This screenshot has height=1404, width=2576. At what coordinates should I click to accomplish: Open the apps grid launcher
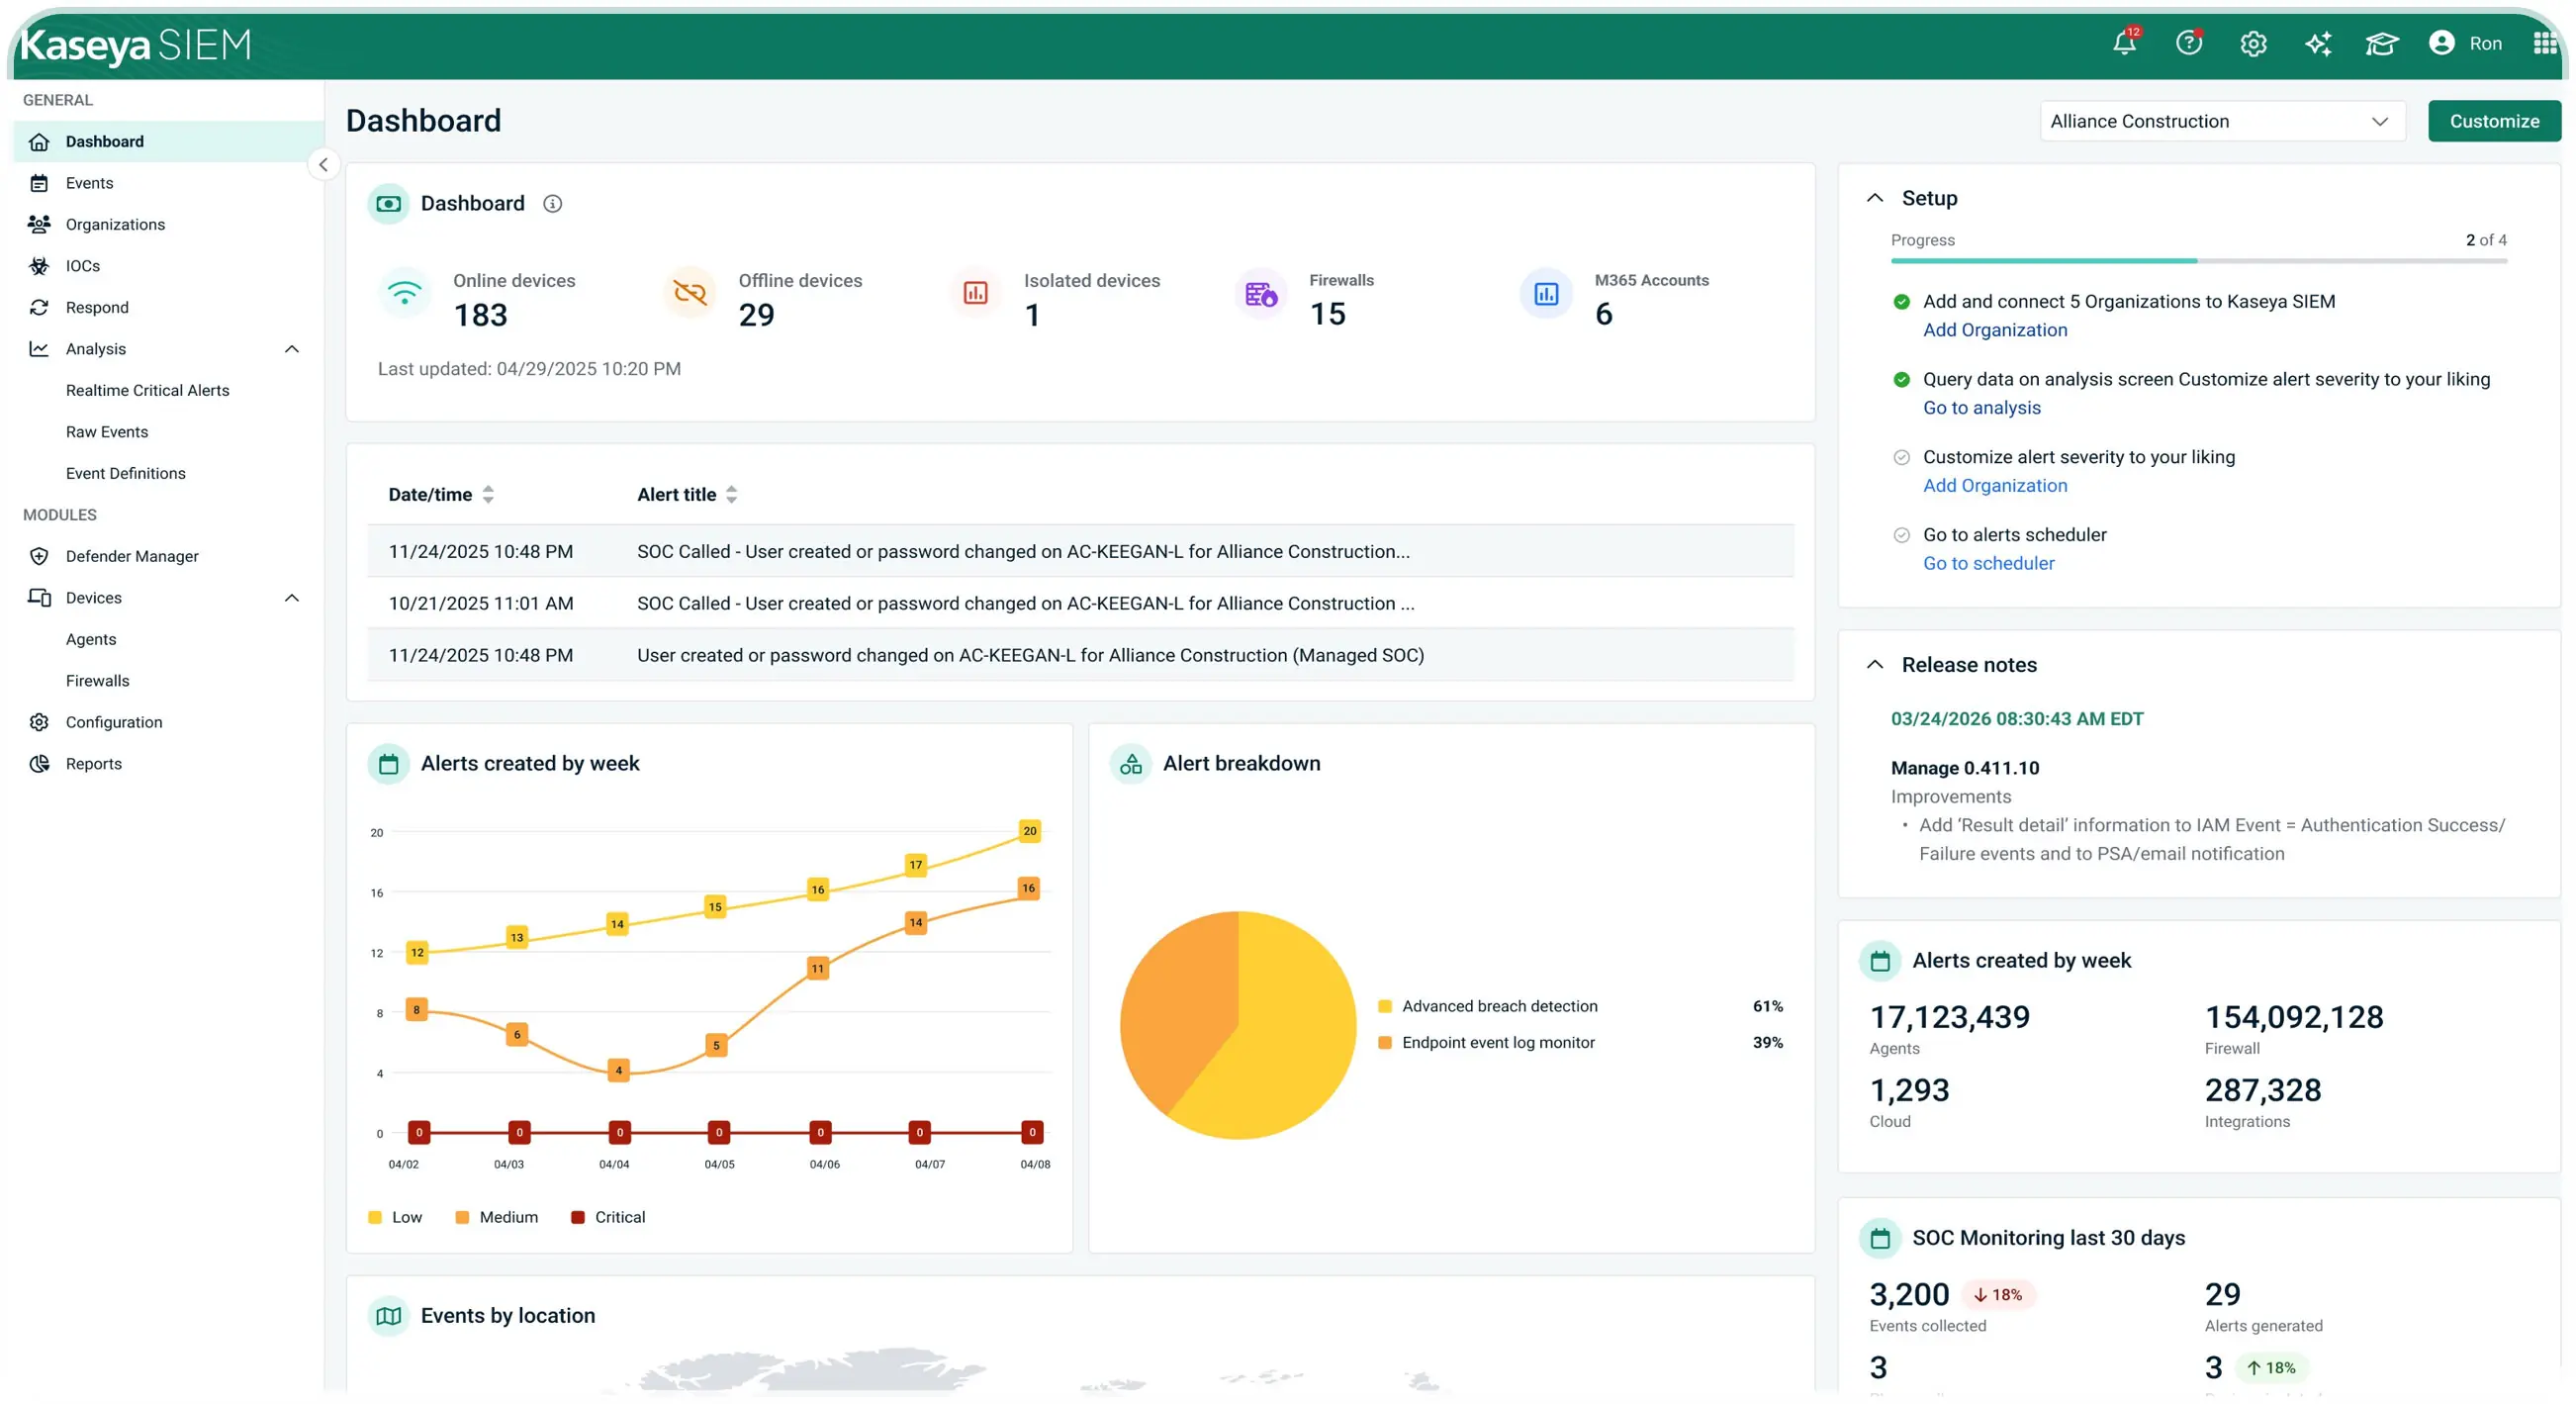click(2545, 43)
